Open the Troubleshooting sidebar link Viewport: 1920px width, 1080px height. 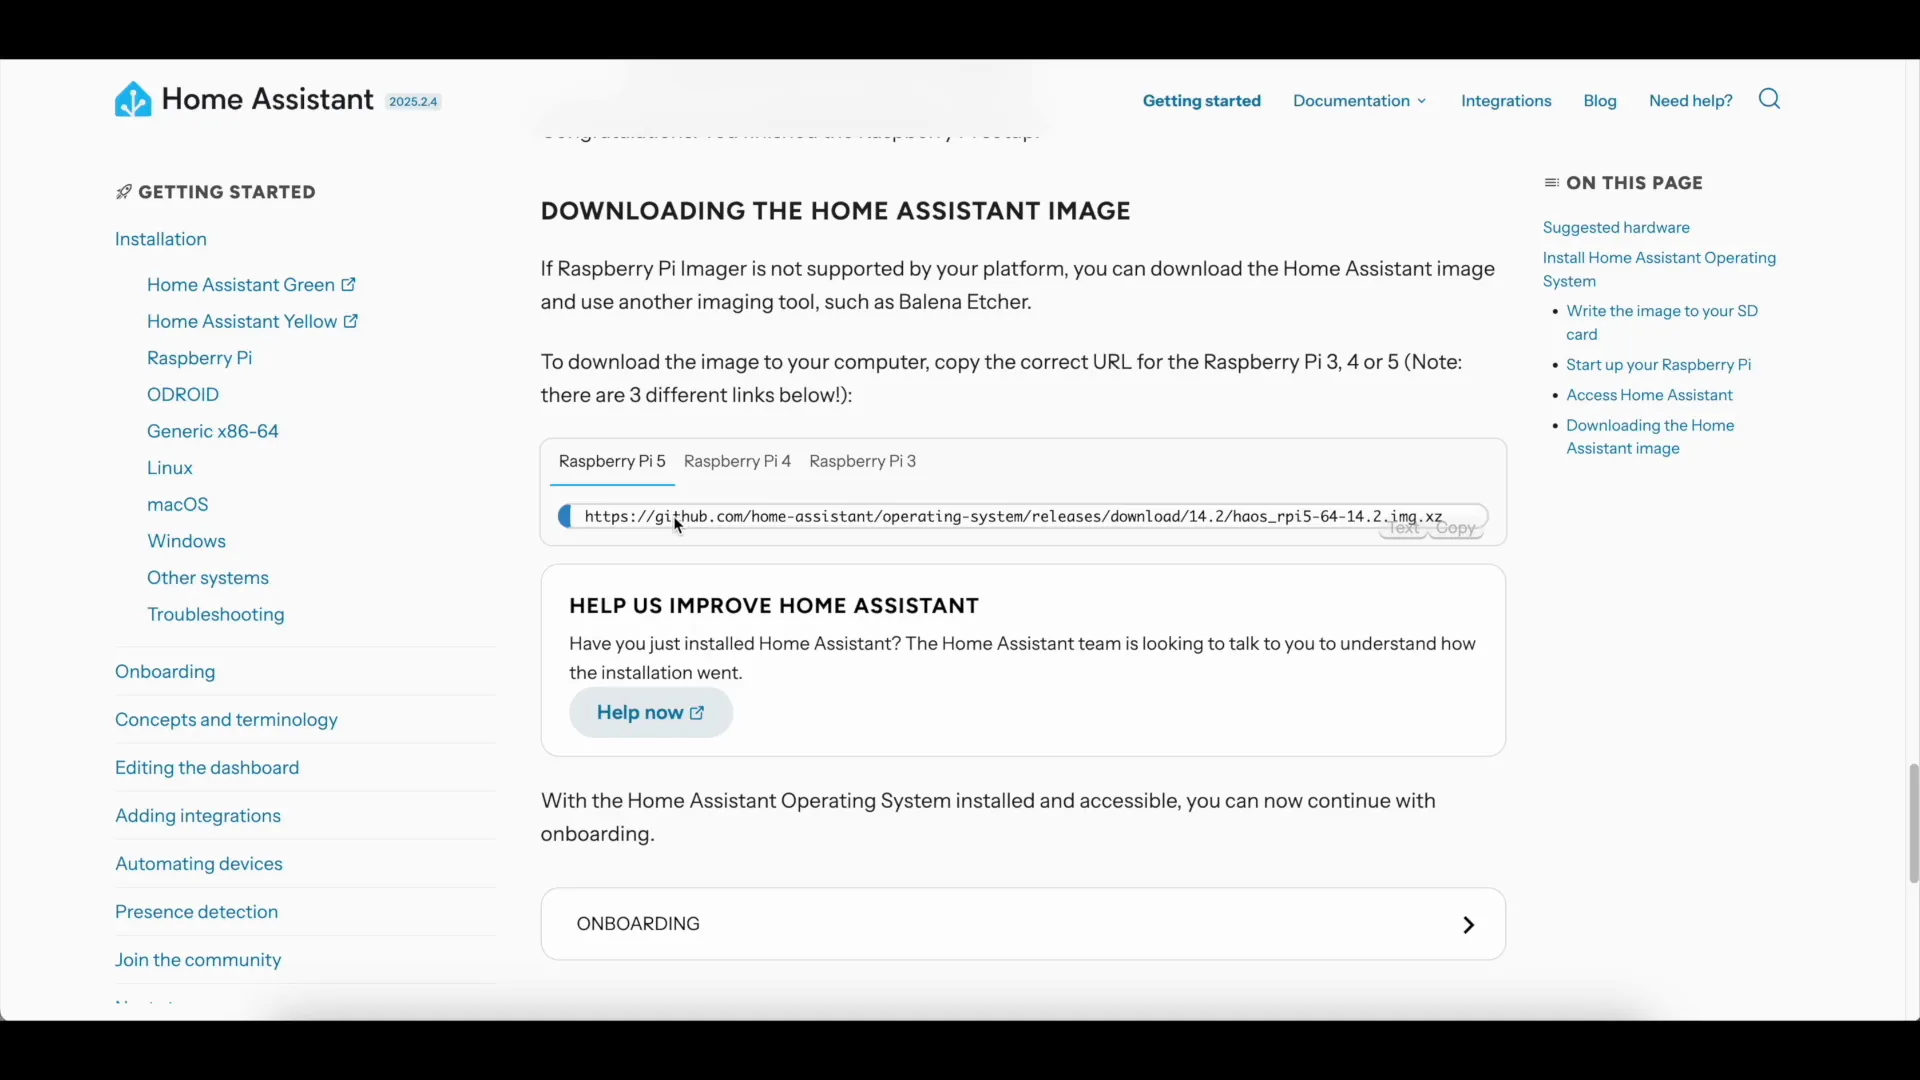[216, 615]
